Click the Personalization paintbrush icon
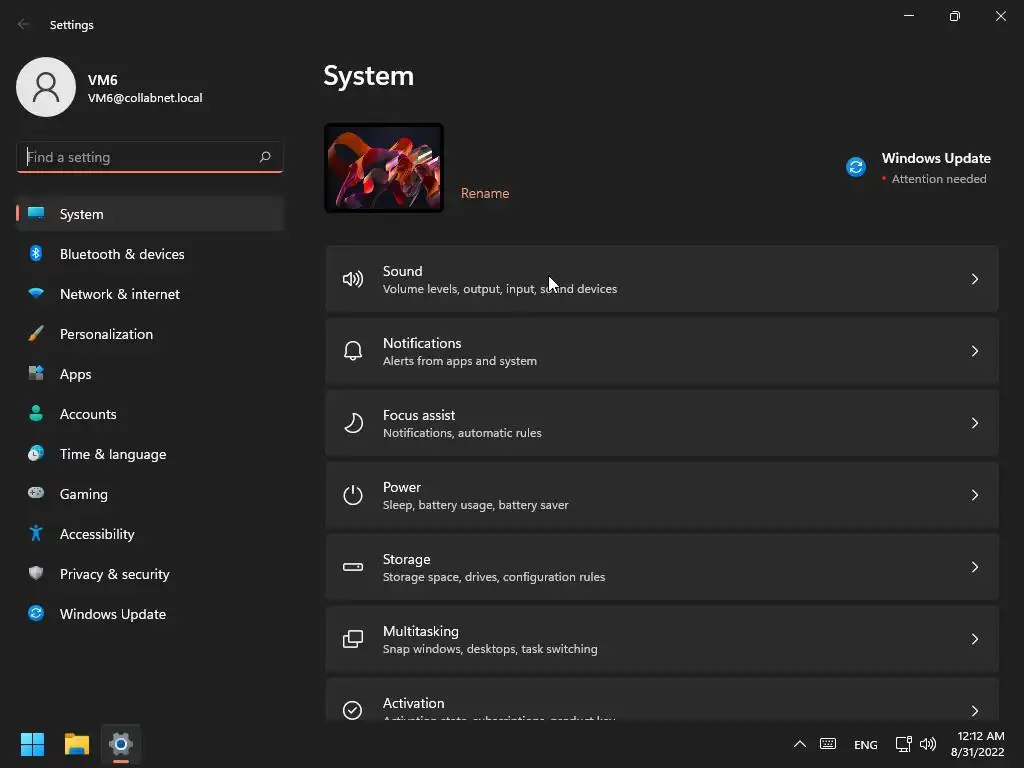This screenshot has width=1024, height=768. pyautogui.click(x=36, y=334)
